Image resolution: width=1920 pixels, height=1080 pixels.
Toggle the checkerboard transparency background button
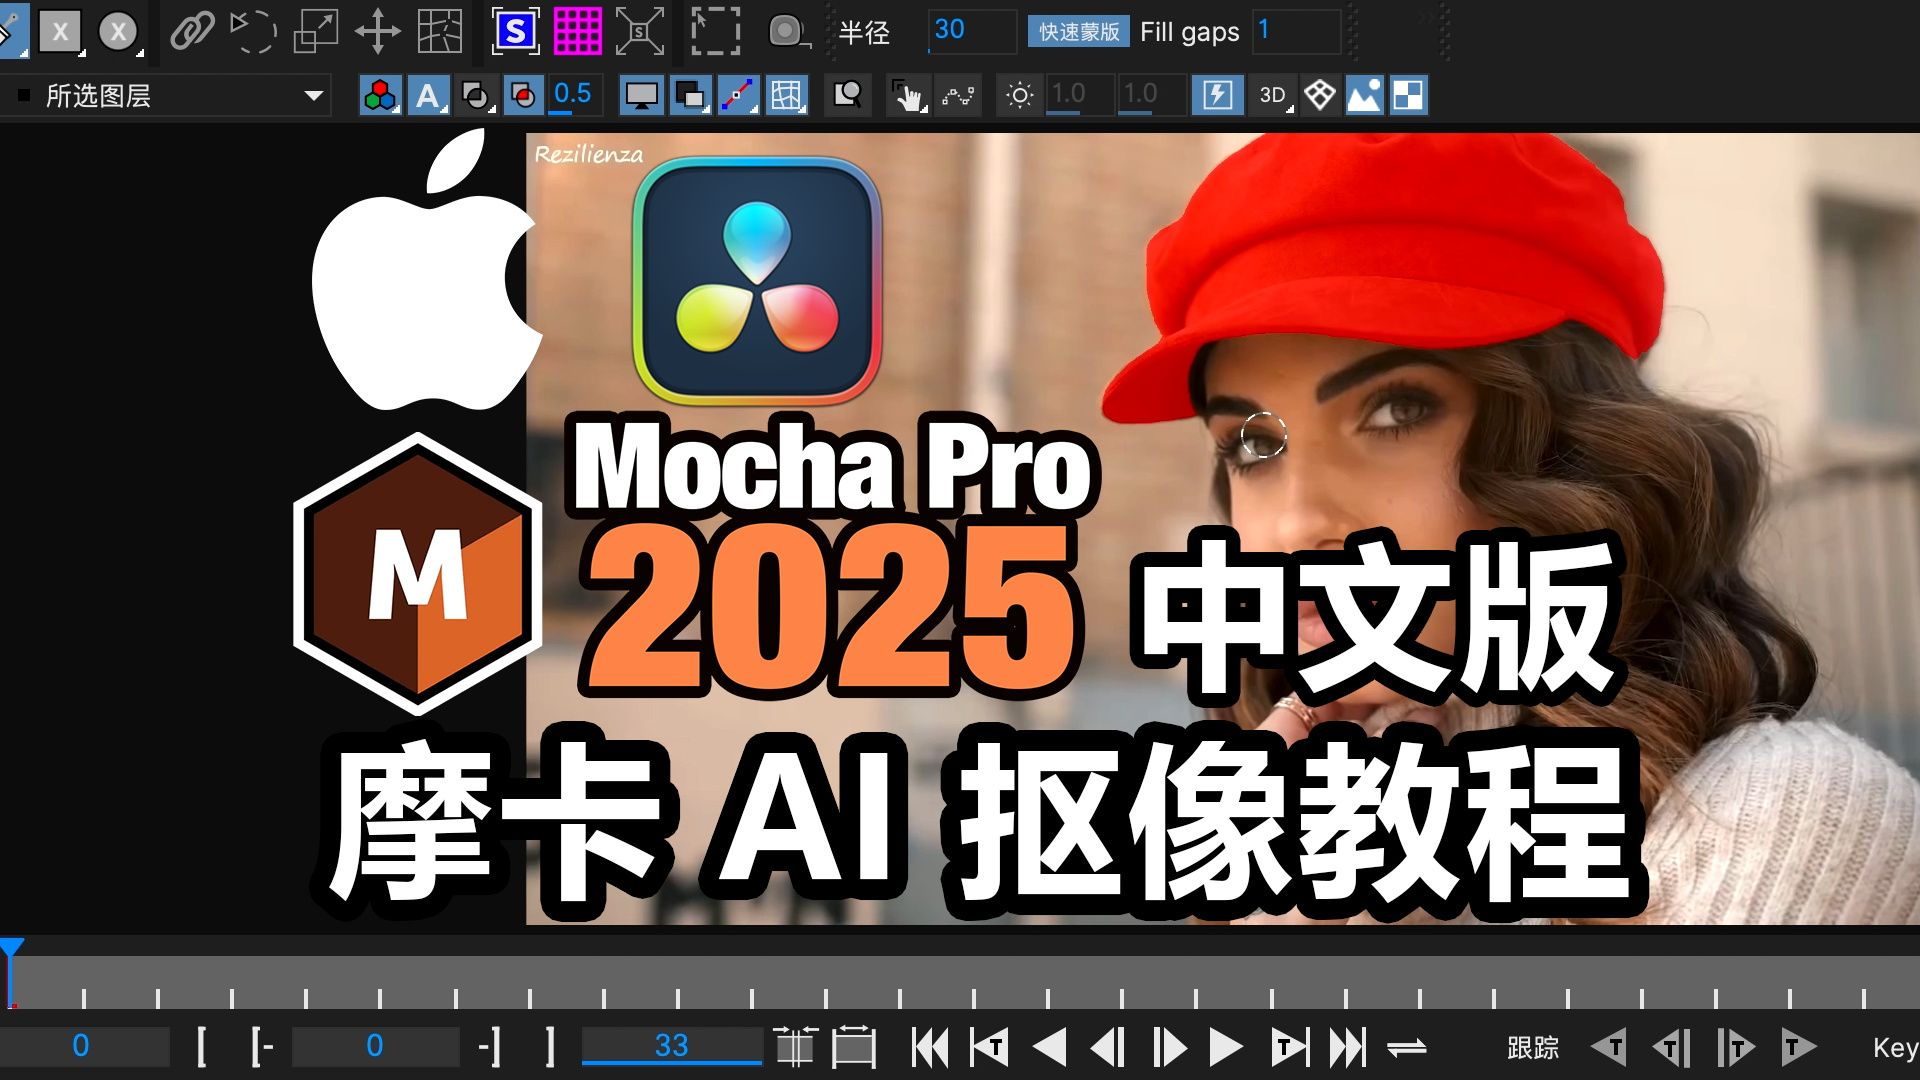(x=1408, y=96)
